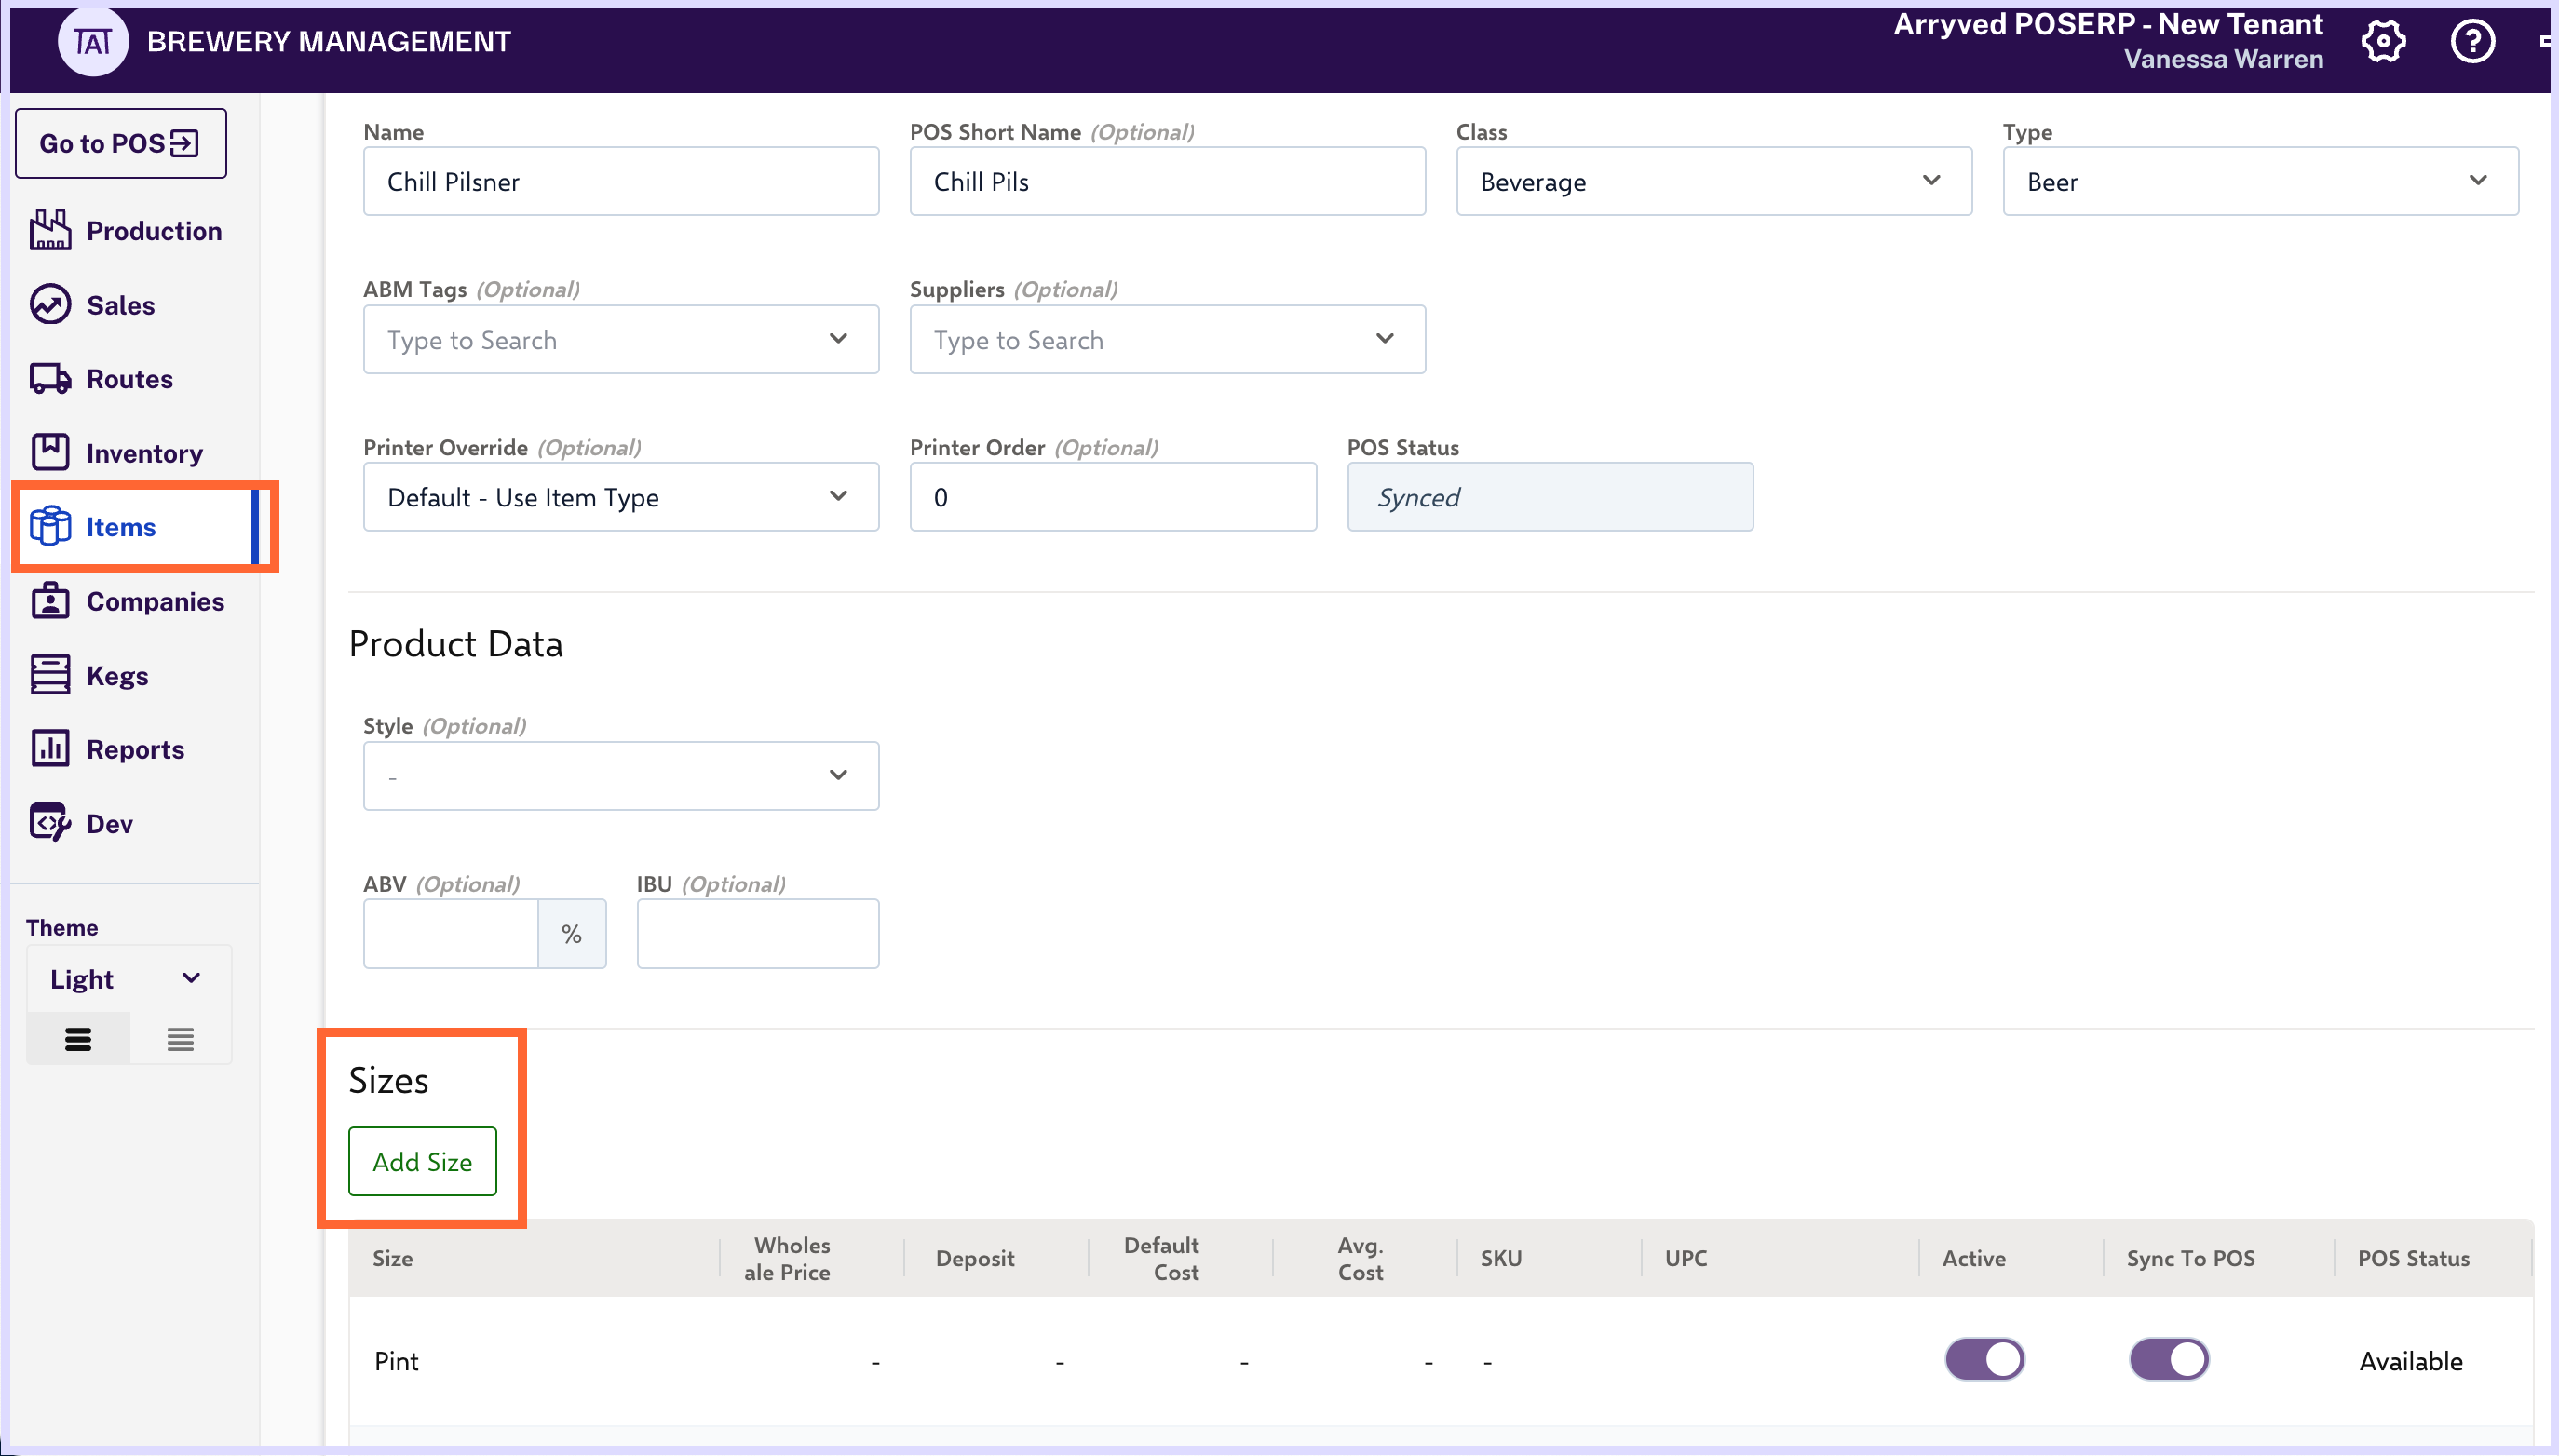
Task: Open Production menu item
Action: click(154, 231)
